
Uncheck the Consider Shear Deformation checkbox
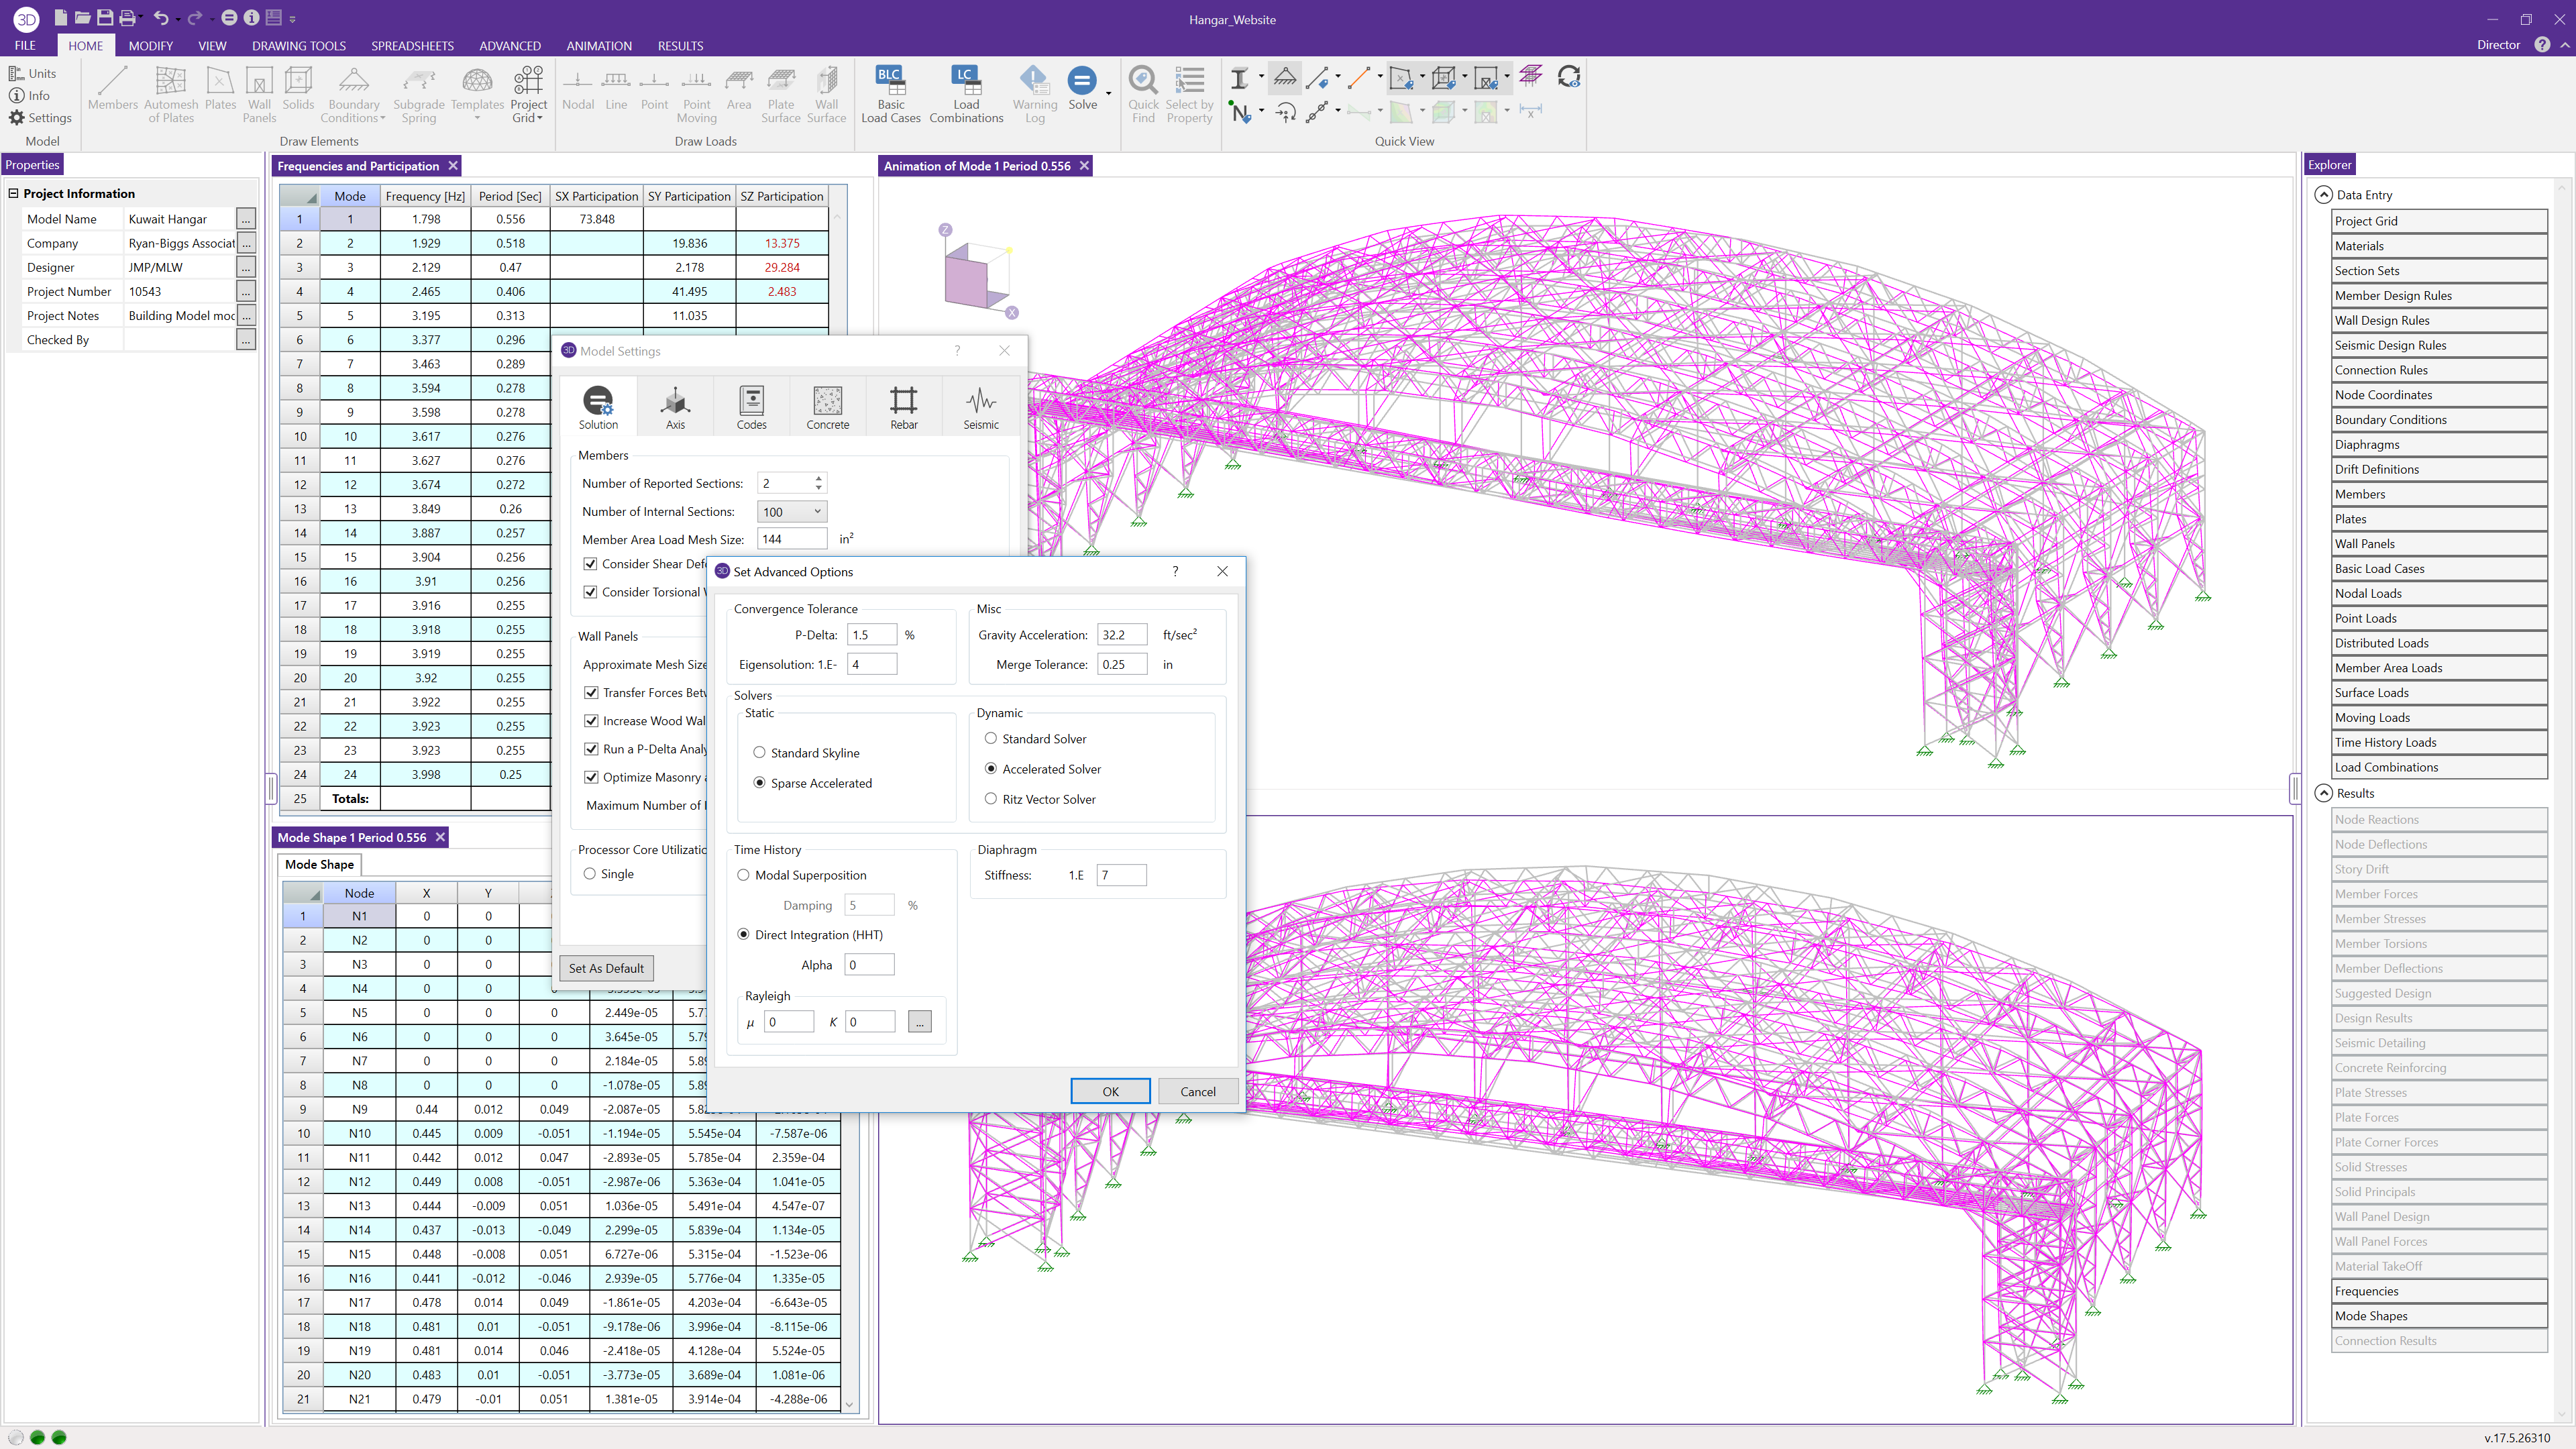591,564
